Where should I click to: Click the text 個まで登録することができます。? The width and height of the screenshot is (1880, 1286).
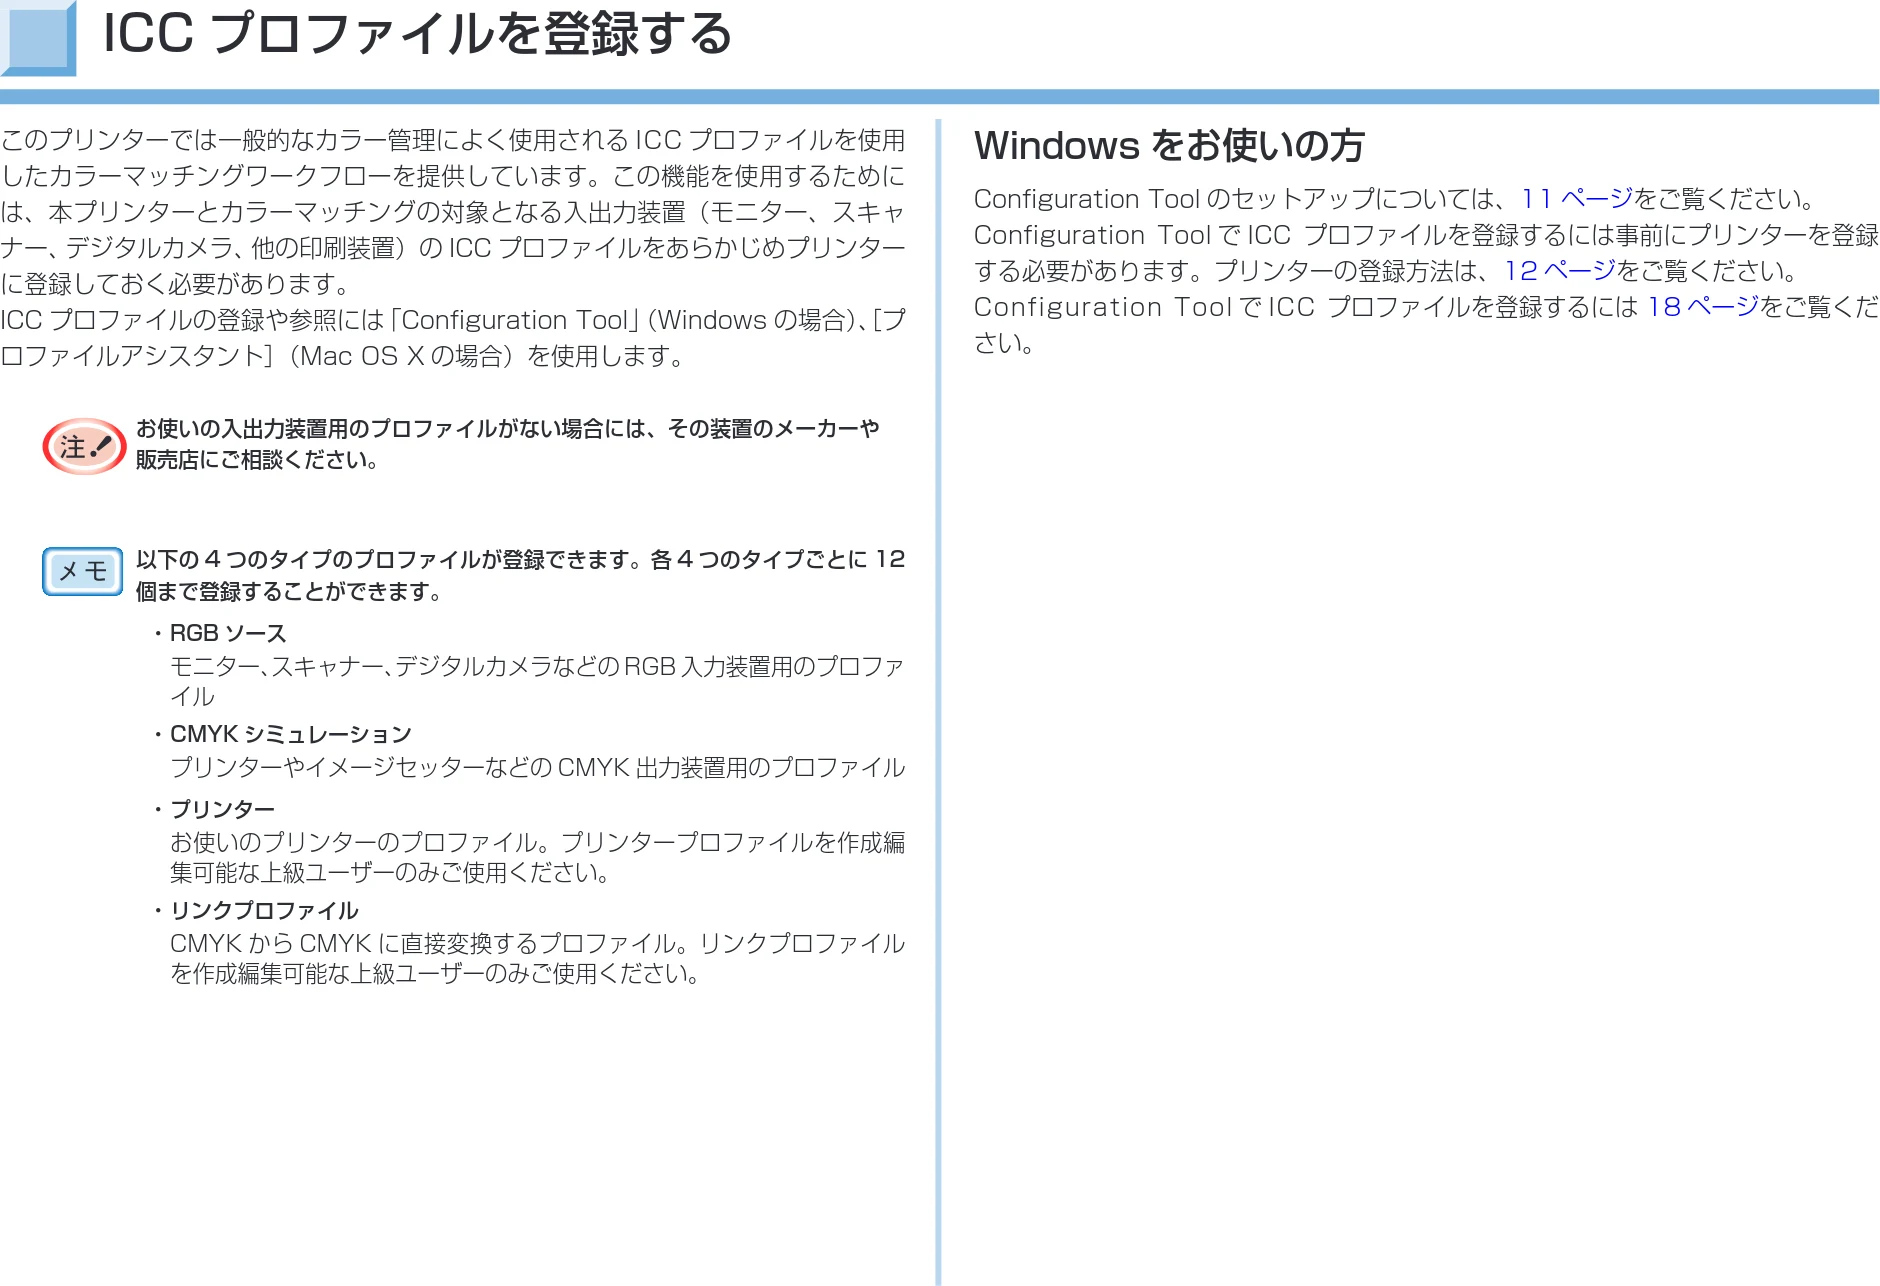pyautogui.click(x=290, y=592)
